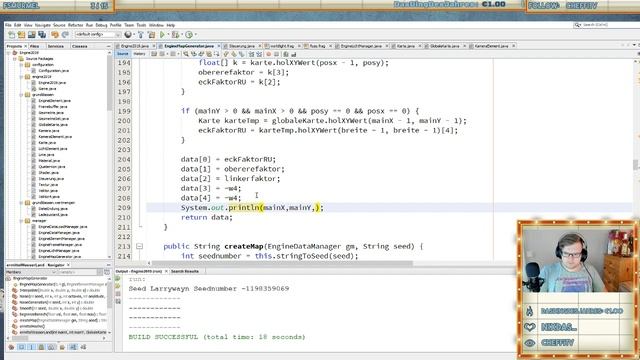Image resolution: width=640 pixels, height=360 pixels.
Task: Run the project with green play icon
Action: [162, 35]
